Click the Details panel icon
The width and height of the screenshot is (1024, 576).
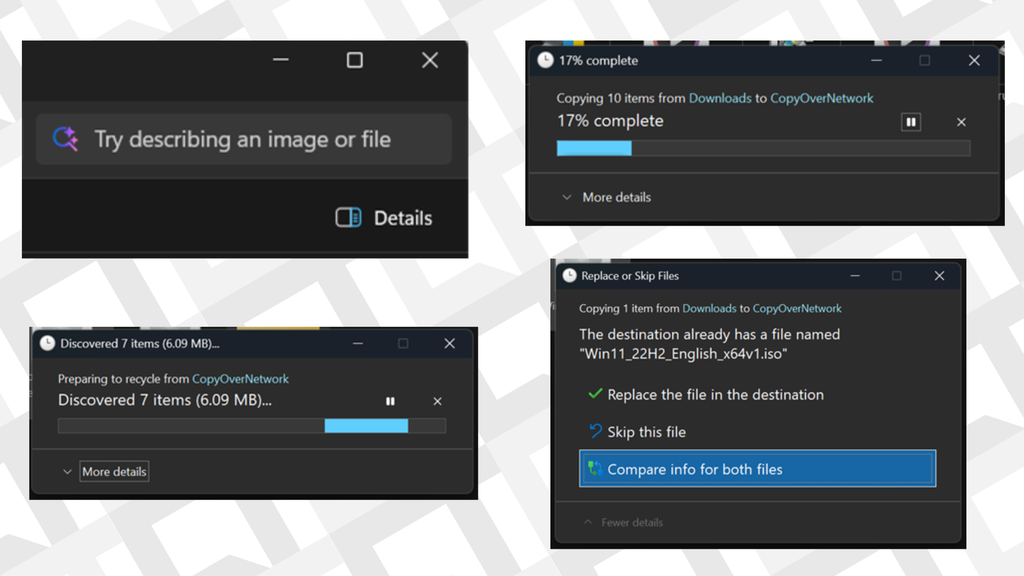click(347, 217)
